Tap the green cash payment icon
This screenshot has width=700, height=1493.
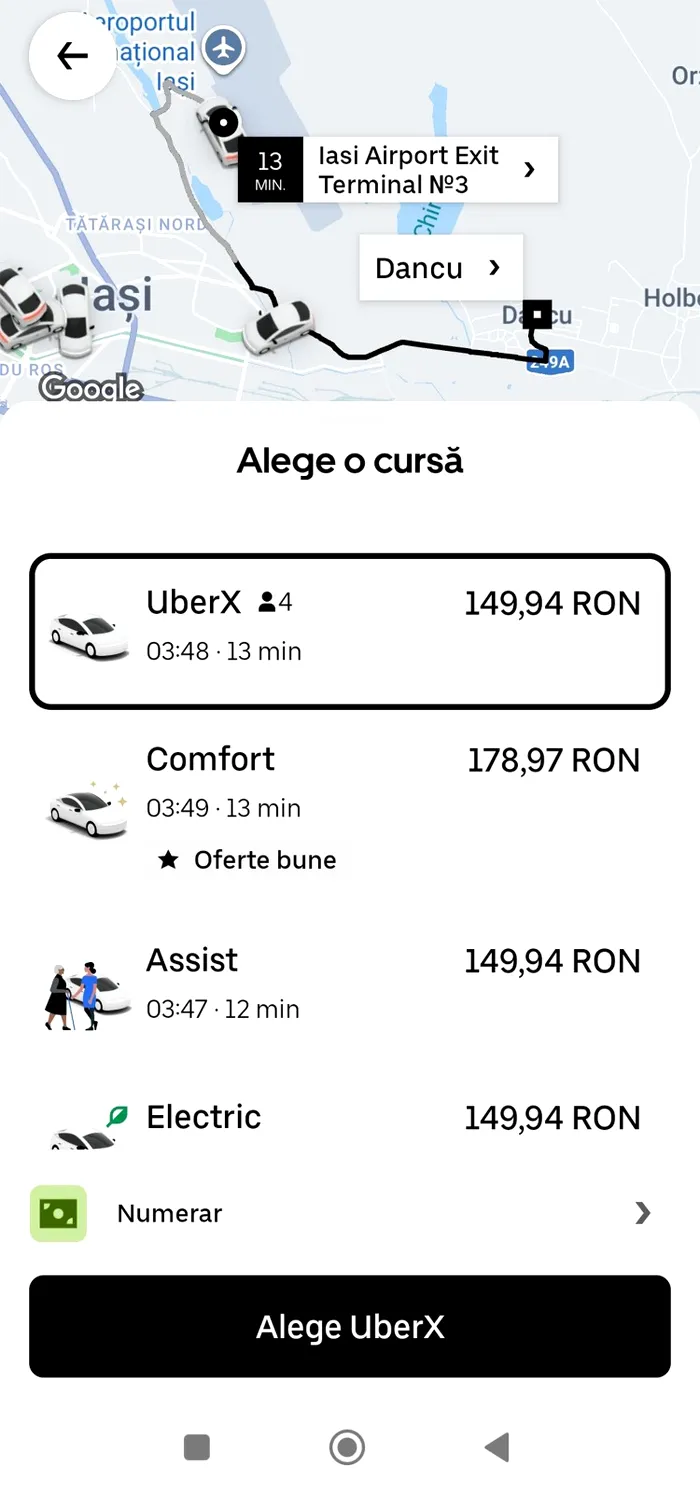[57, 1213]
